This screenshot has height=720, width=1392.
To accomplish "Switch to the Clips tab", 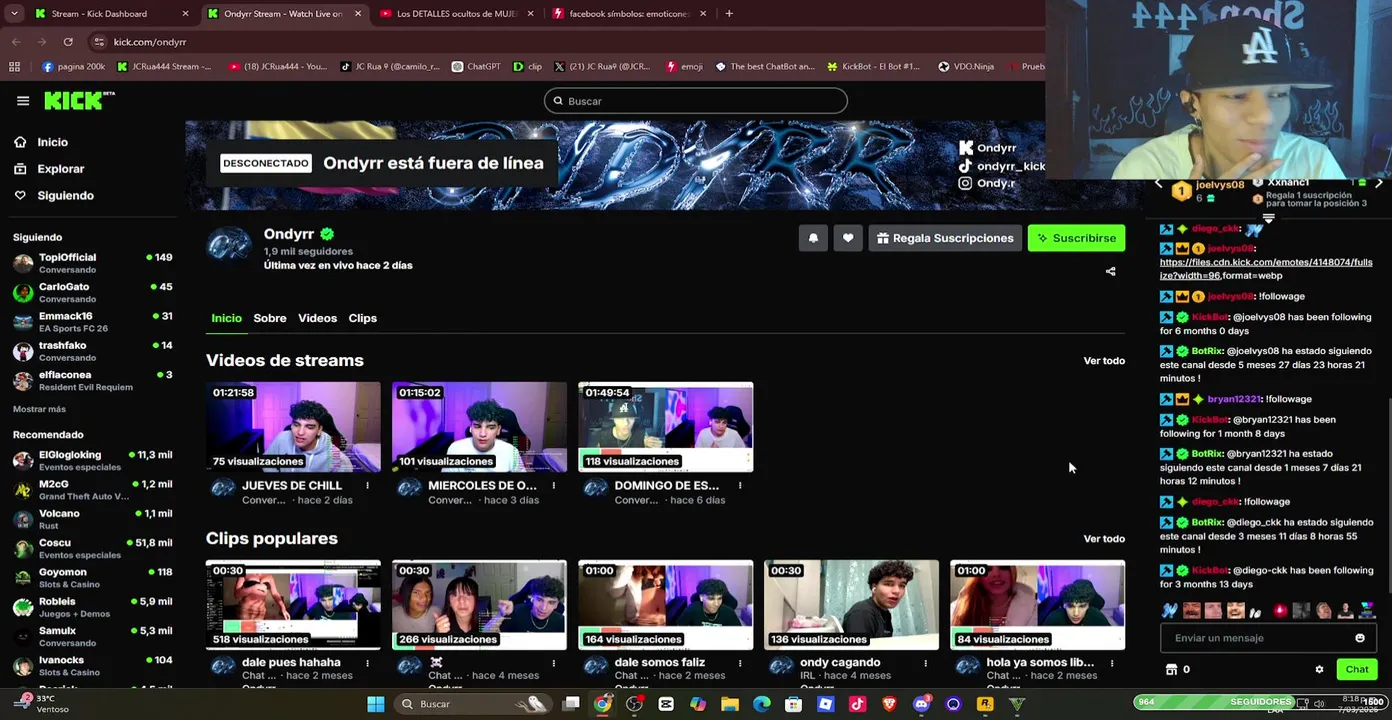I will [x=362, y=318].
